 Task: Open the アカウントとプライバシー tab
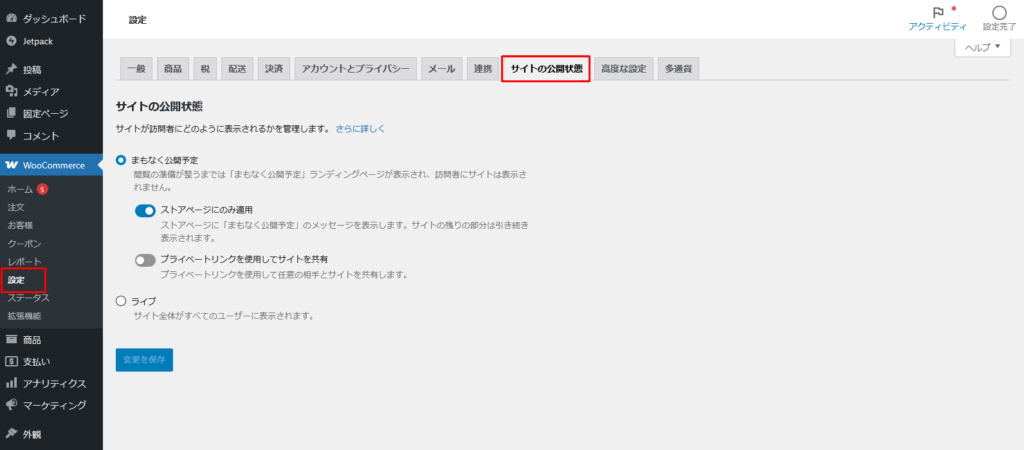355,69
